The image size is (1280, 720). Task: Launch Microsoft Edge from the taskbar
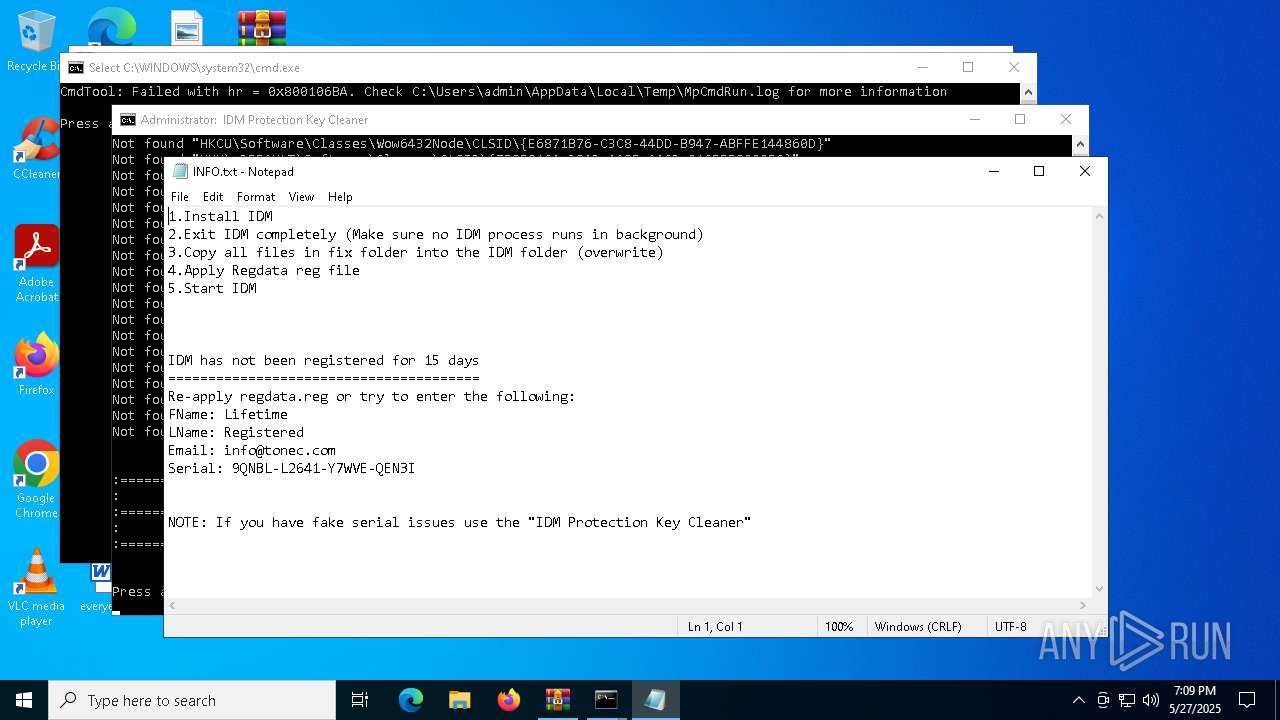point(411,700)
